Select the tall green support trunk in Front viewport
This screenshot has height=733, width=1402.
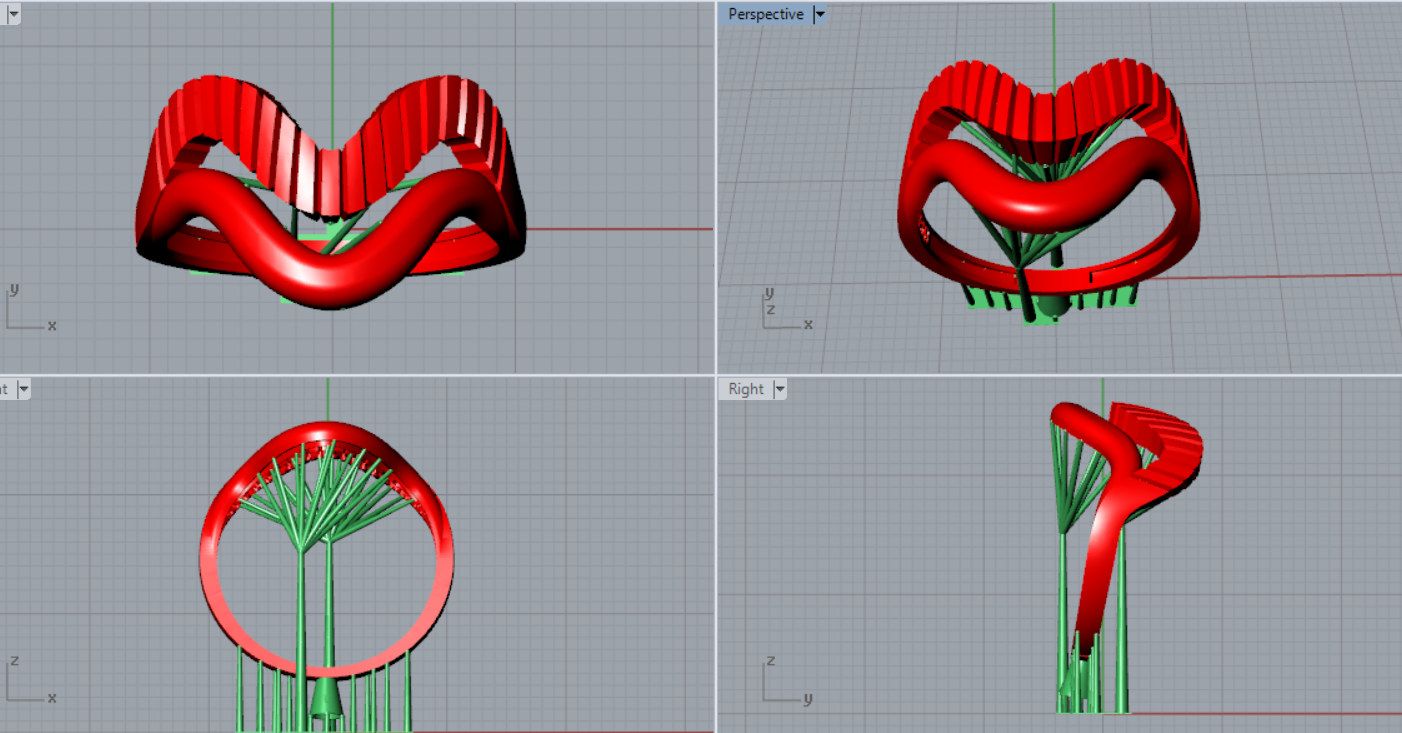pos(301,620)
